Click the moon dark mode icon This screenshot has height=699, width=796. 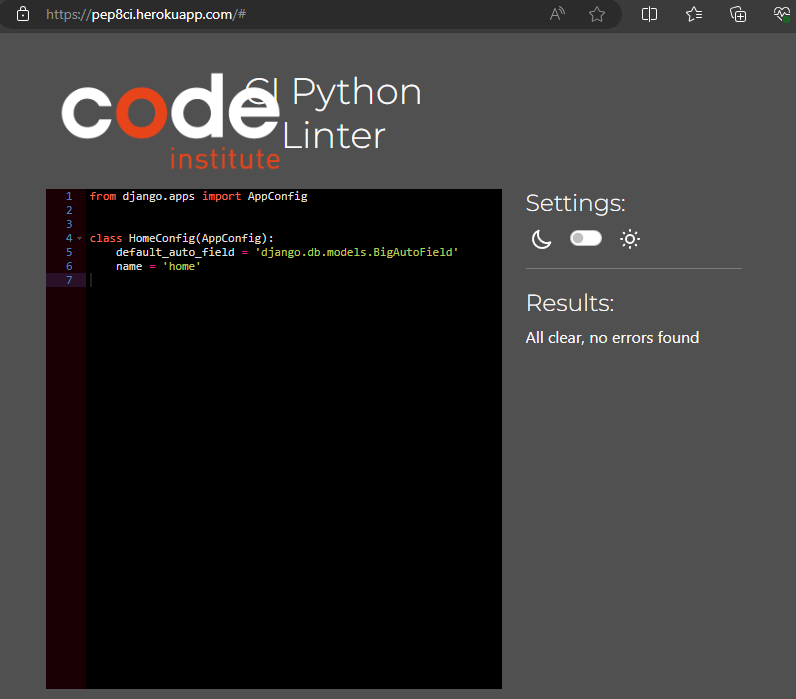tap(541, 239)
